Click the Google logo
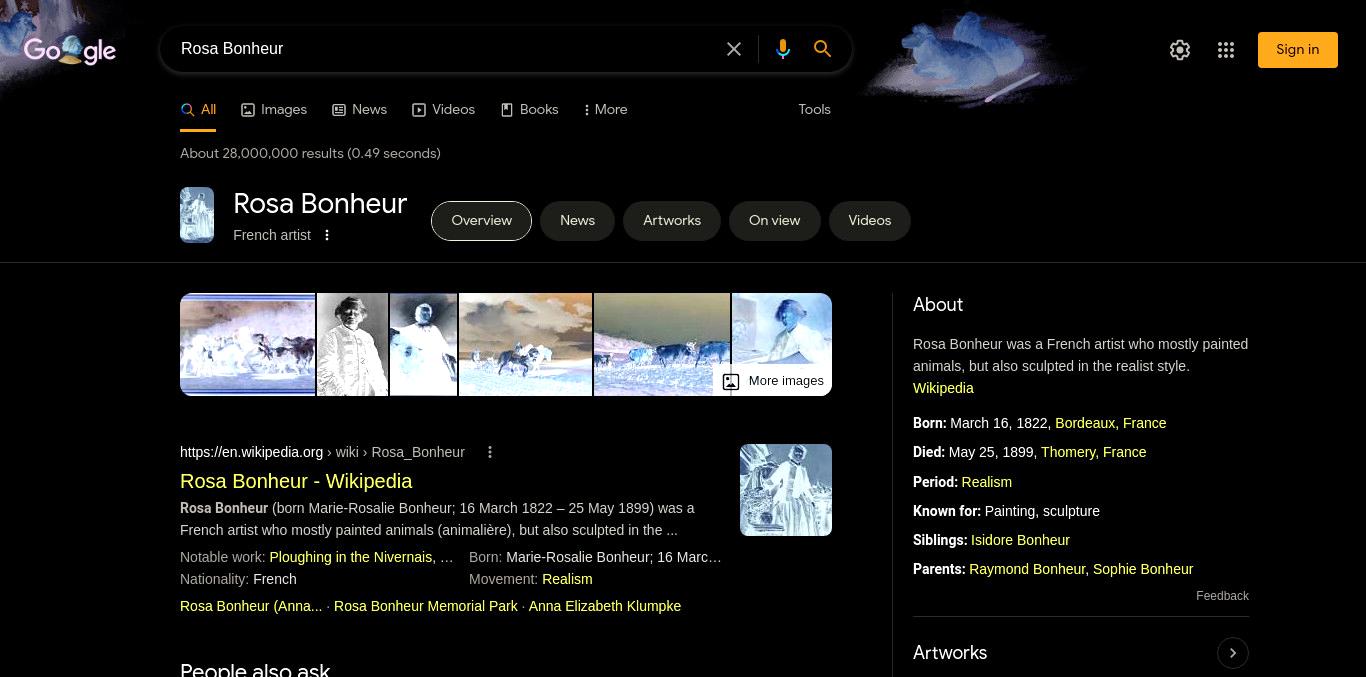Image resolution: width=1366 pixels, height=677 pixels. coord(70,50)
